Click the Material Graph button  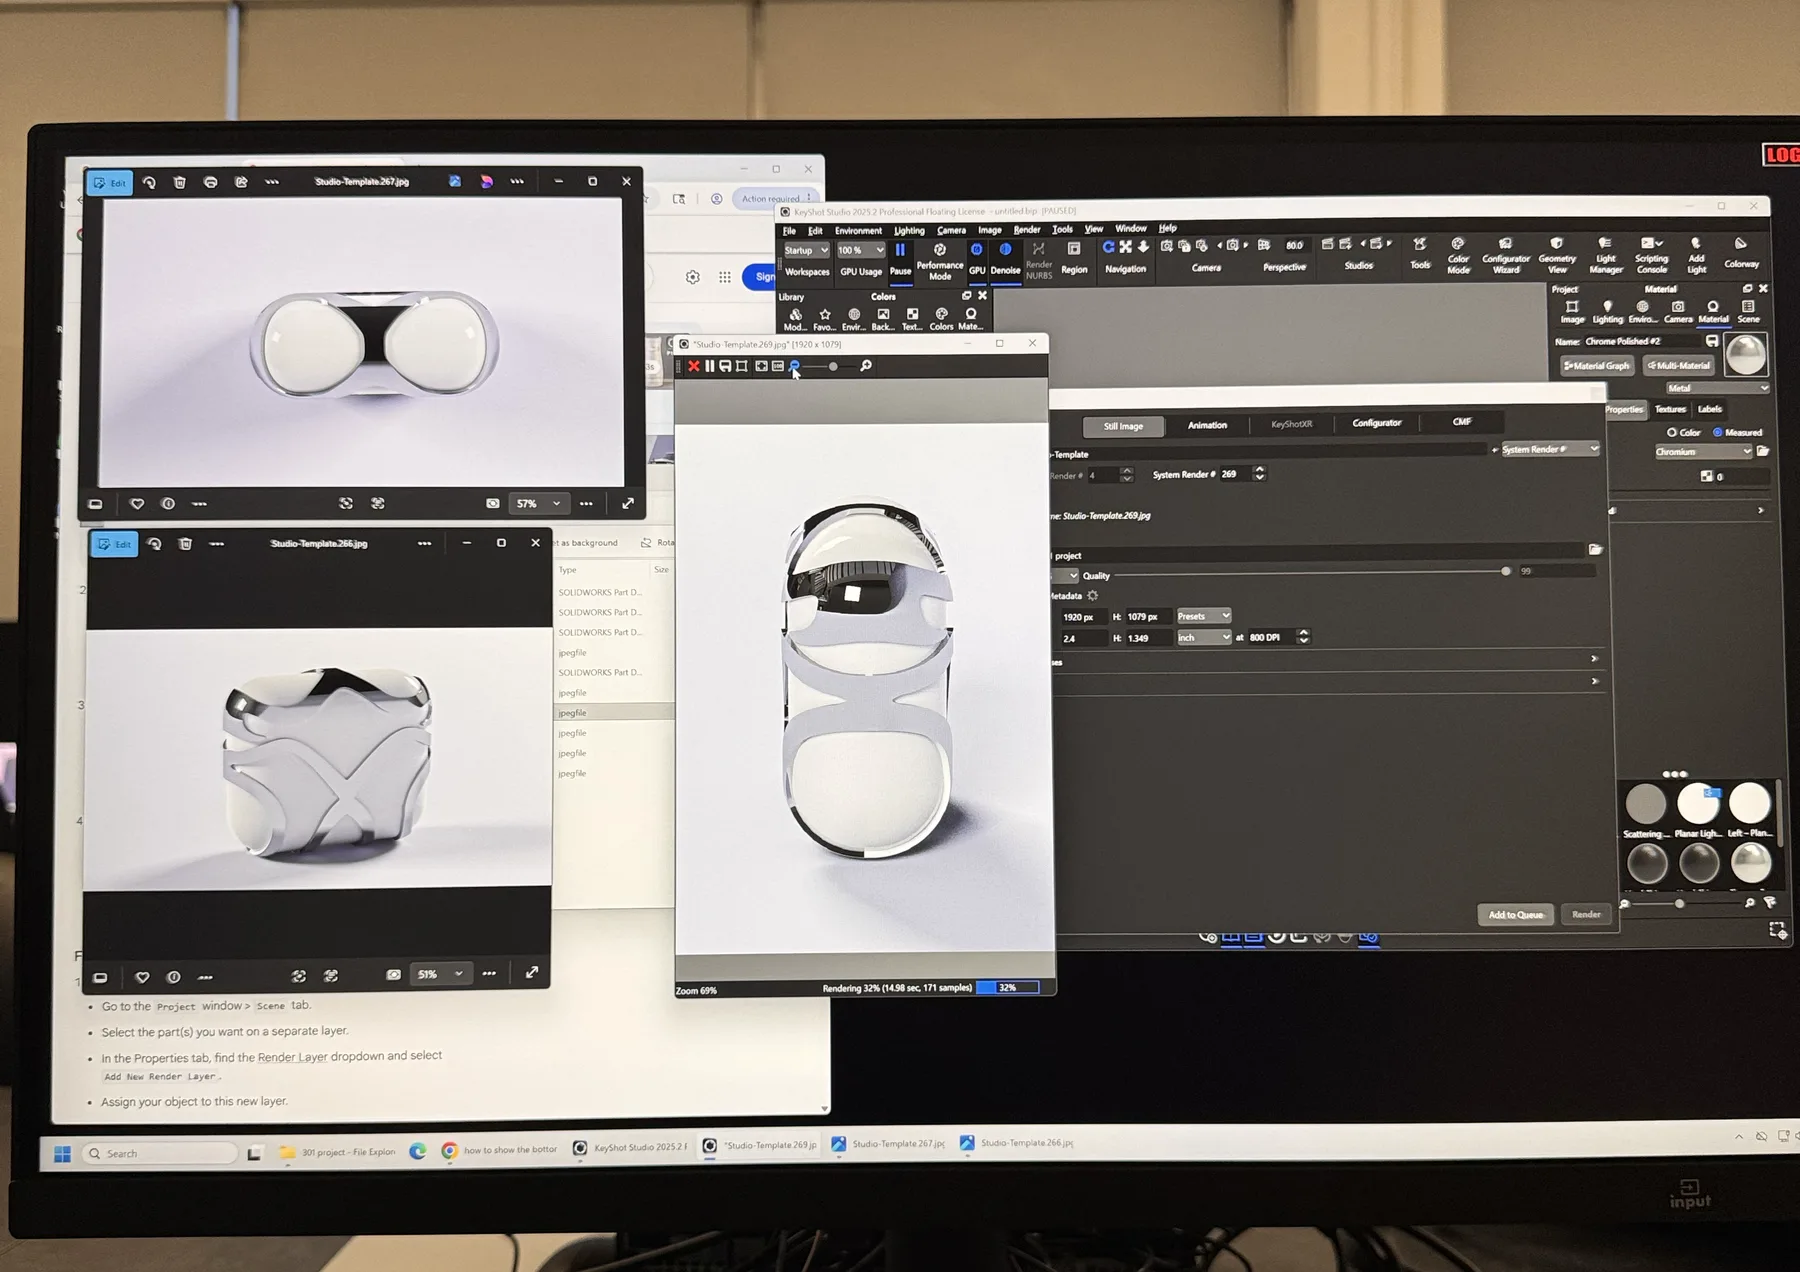point(1597,366)
